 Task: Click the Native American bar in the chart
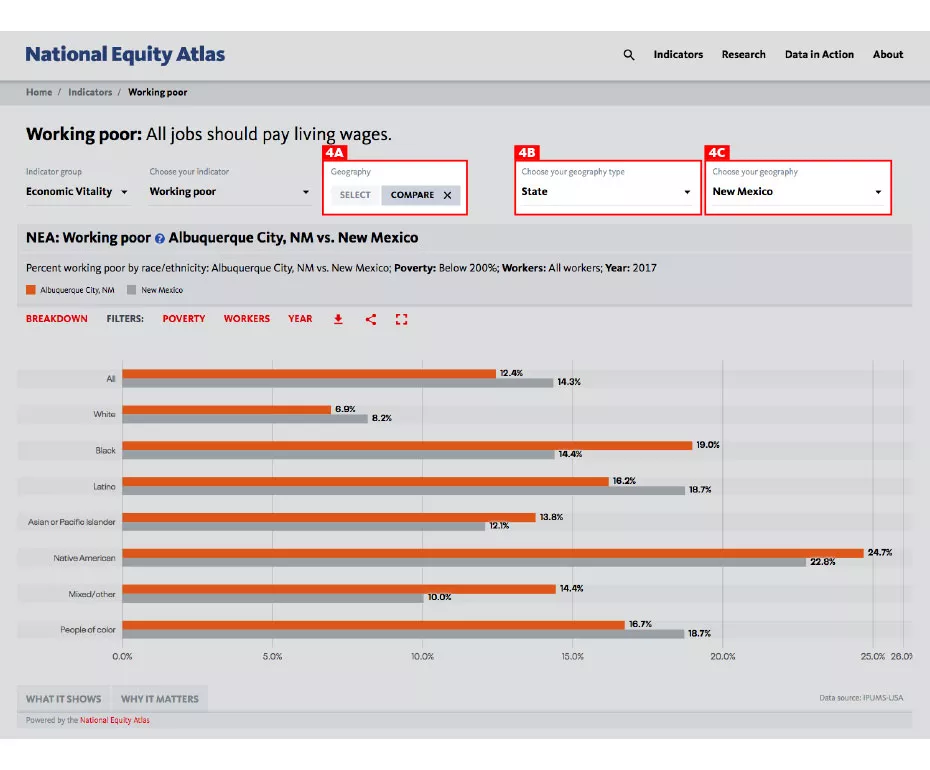pos(500,550)
